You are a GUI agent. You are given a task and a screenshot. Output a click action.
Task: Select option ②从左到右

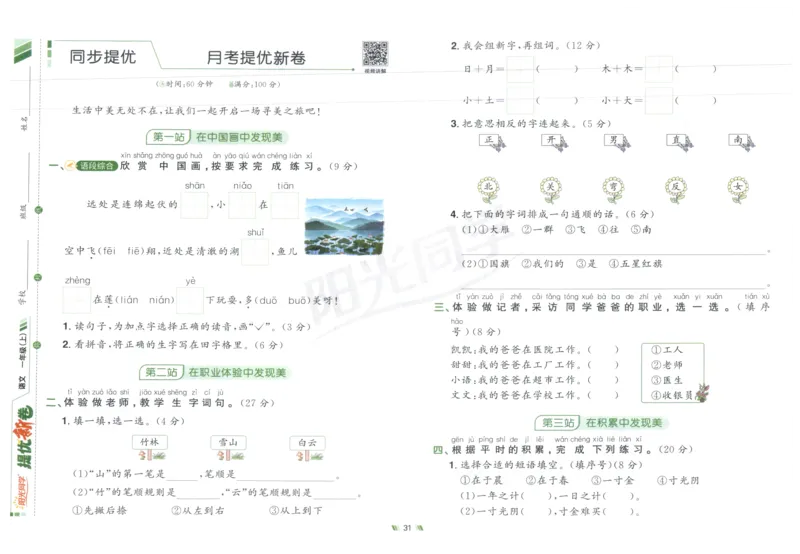click(197, 510)
